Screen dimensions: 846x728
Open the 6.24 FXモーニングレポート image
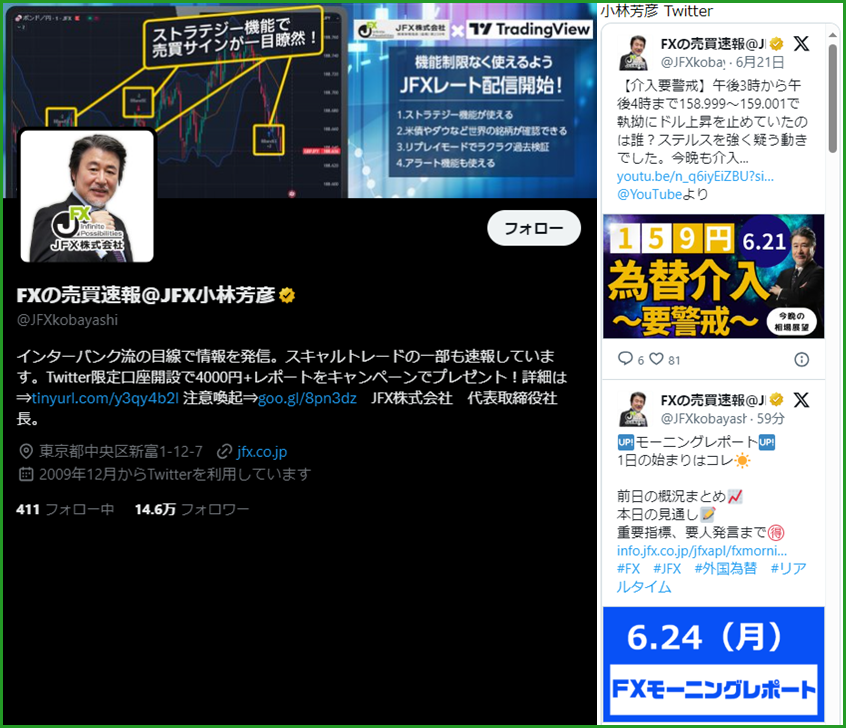(713, 664)
